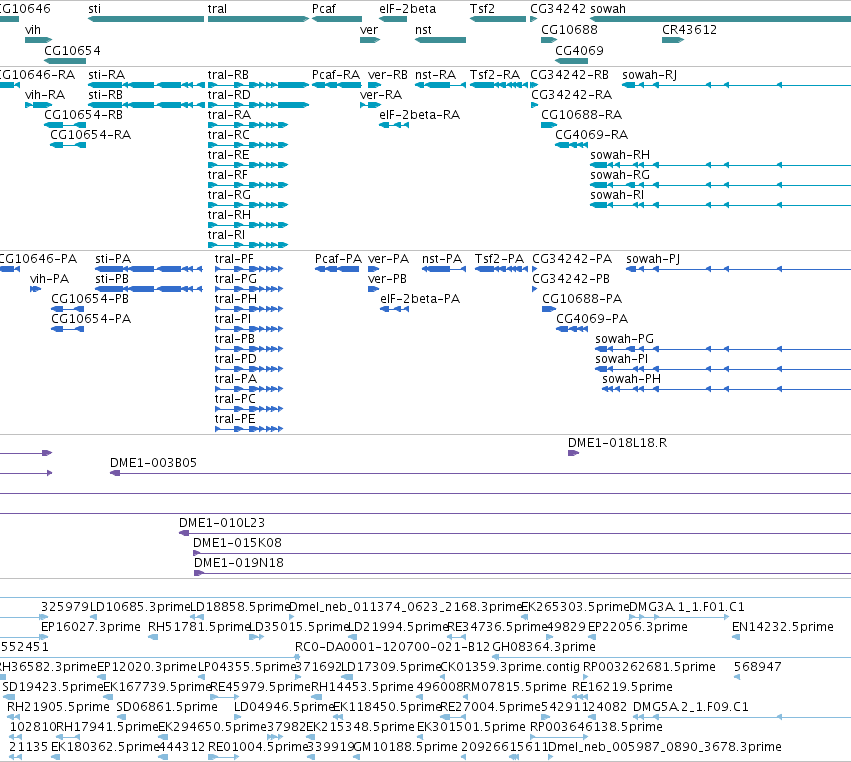Viewport: 851px width, 762px height.
Task: Open the CG34242-RB transcript
Action: pos(534,85)
